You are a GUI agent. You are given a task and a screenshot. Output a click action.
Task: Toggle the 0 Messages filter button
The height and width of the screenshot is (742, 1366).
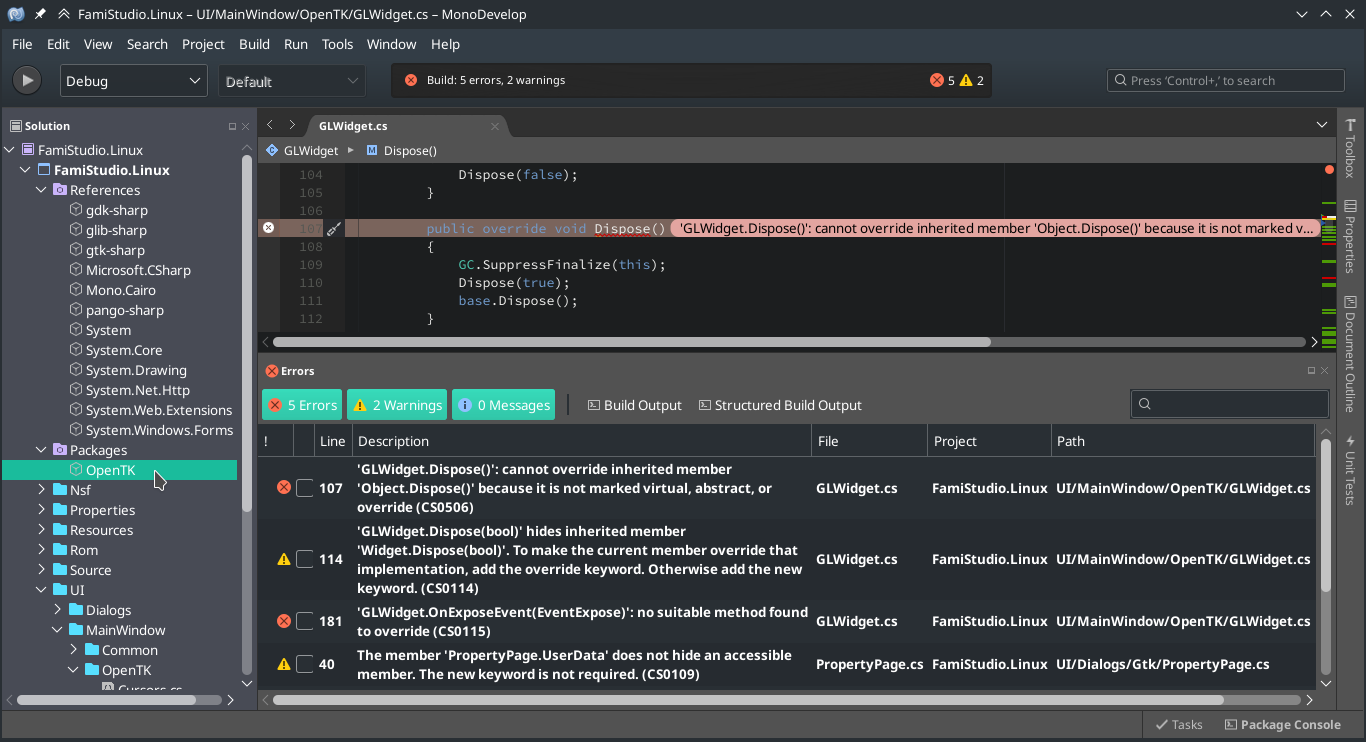[x=503, y=405]
